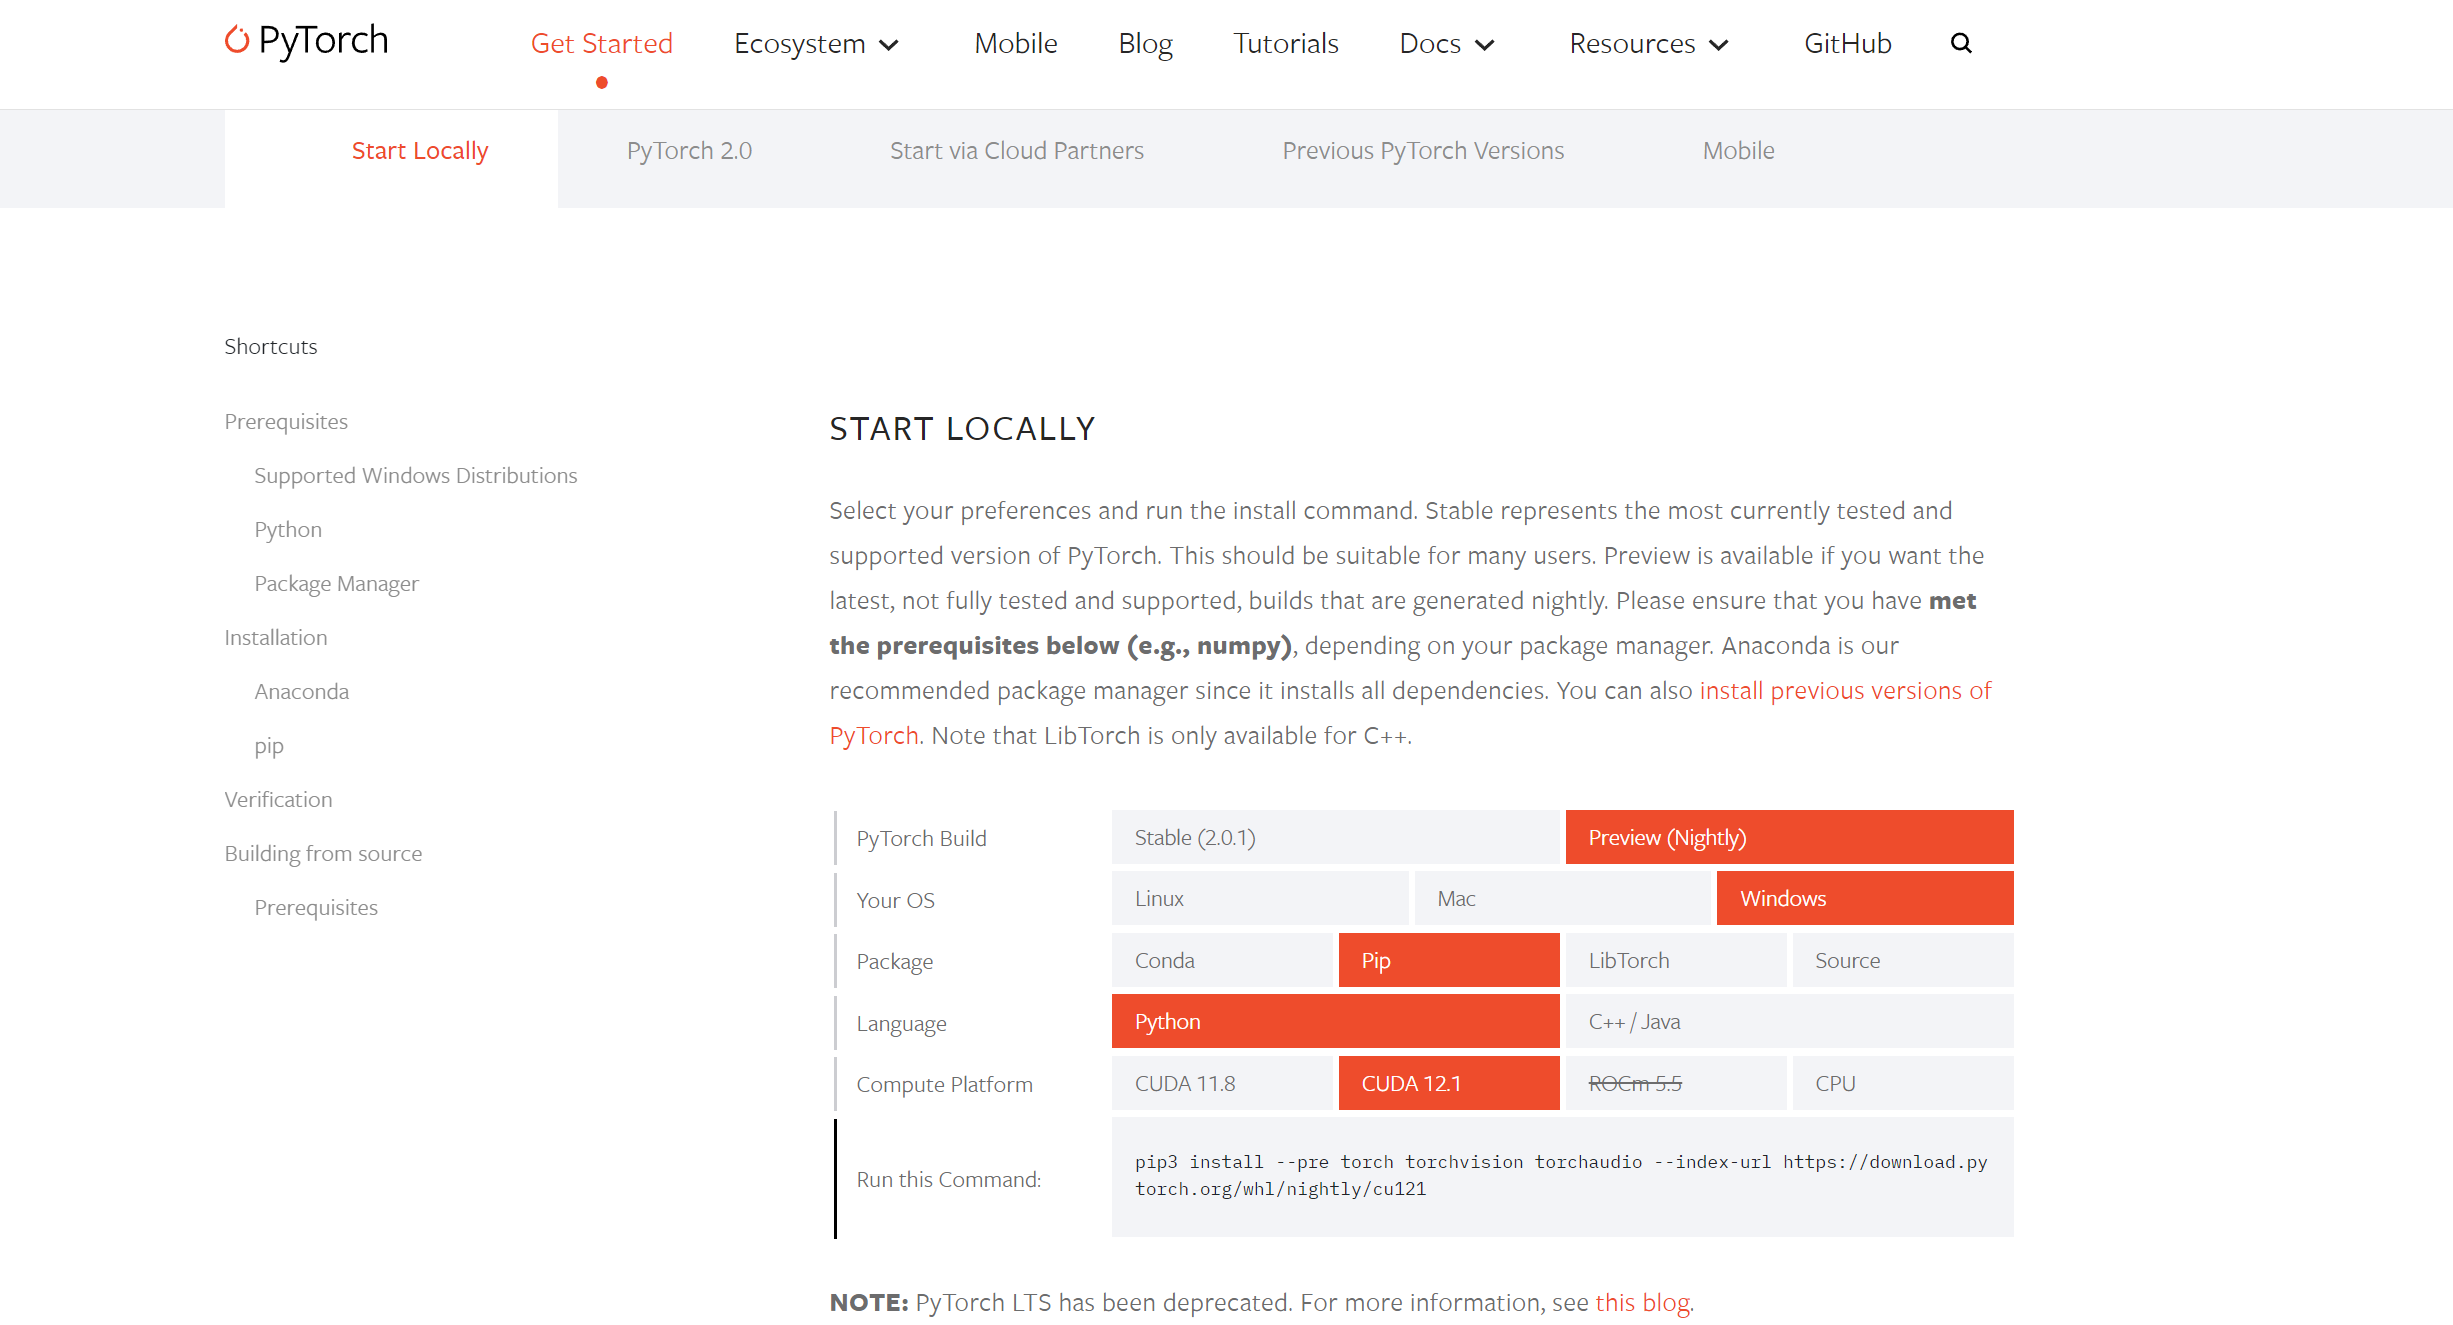Choose Windows as your OS
2453x1325 pixels.
click(1865, 898)
